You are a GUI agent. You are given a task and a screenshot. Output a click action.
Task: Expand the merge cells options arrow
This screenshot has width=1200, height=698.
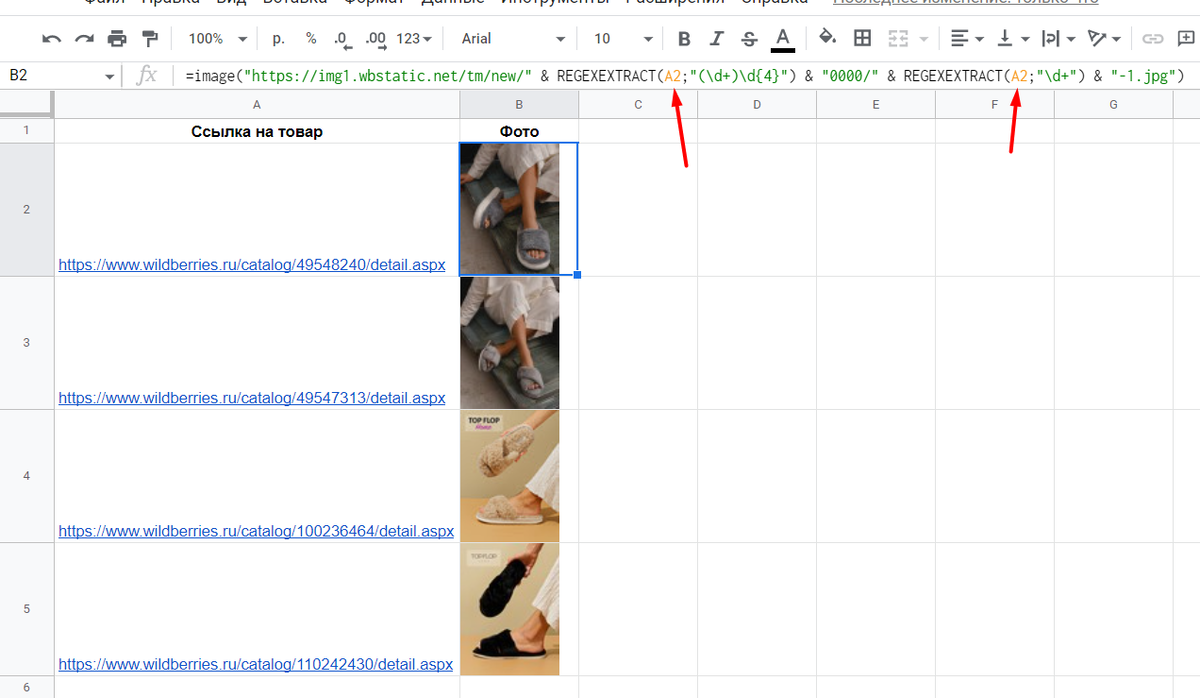922,39
